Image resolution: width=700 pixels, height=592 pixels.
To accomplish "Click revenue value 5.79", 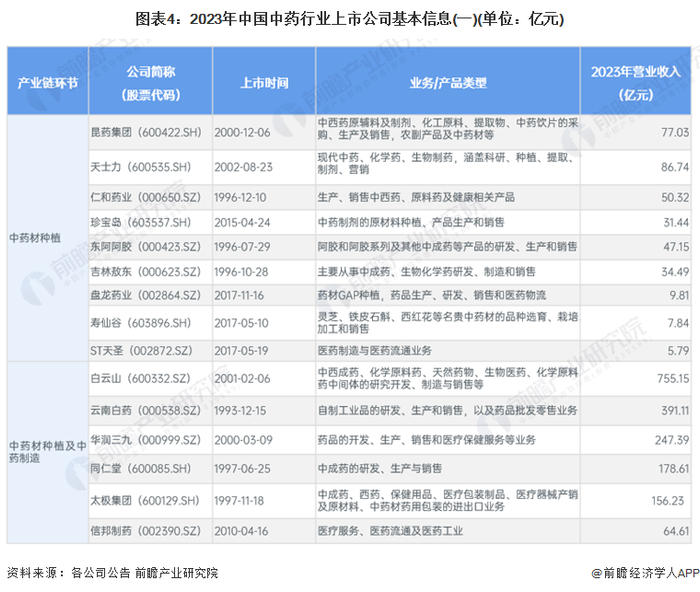I will [678, 351].
